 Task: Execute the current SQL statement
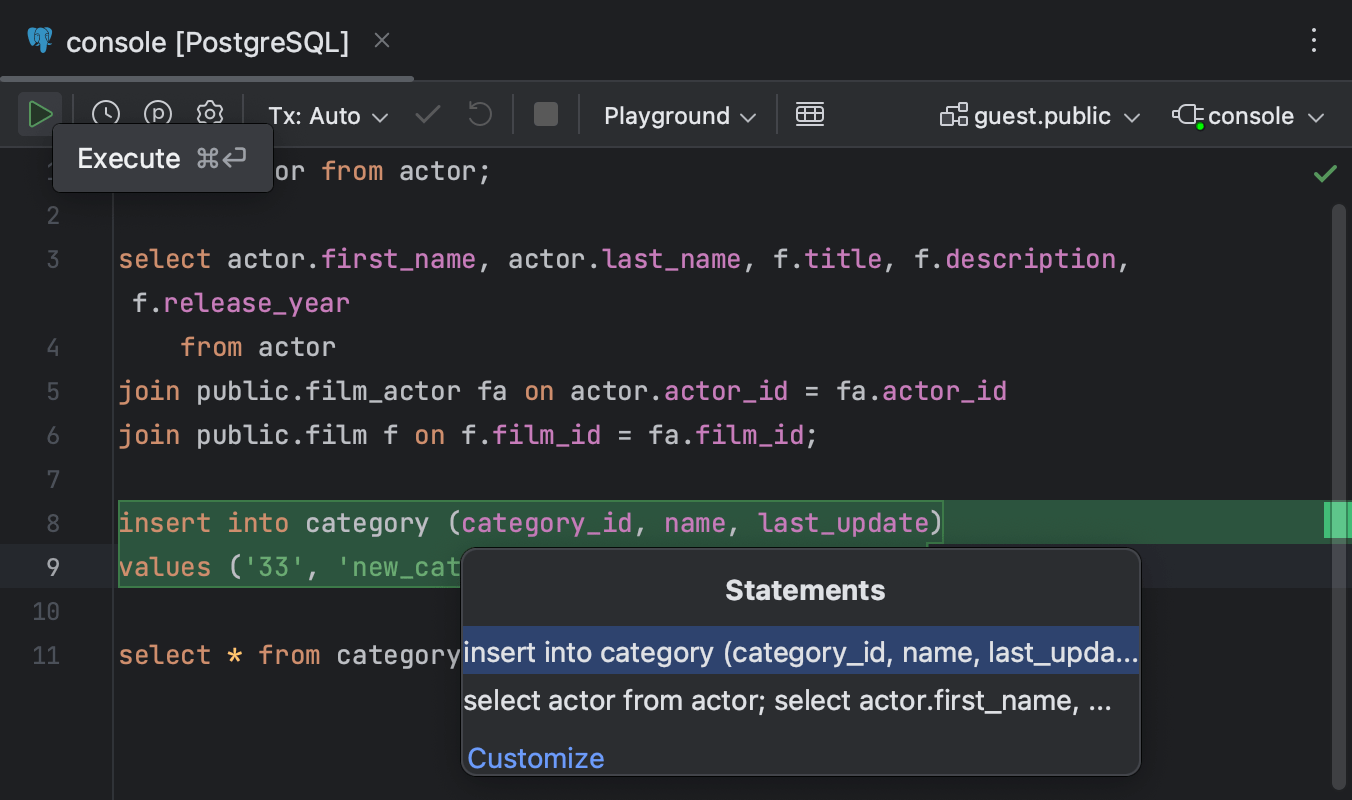(x=40, y=114)
